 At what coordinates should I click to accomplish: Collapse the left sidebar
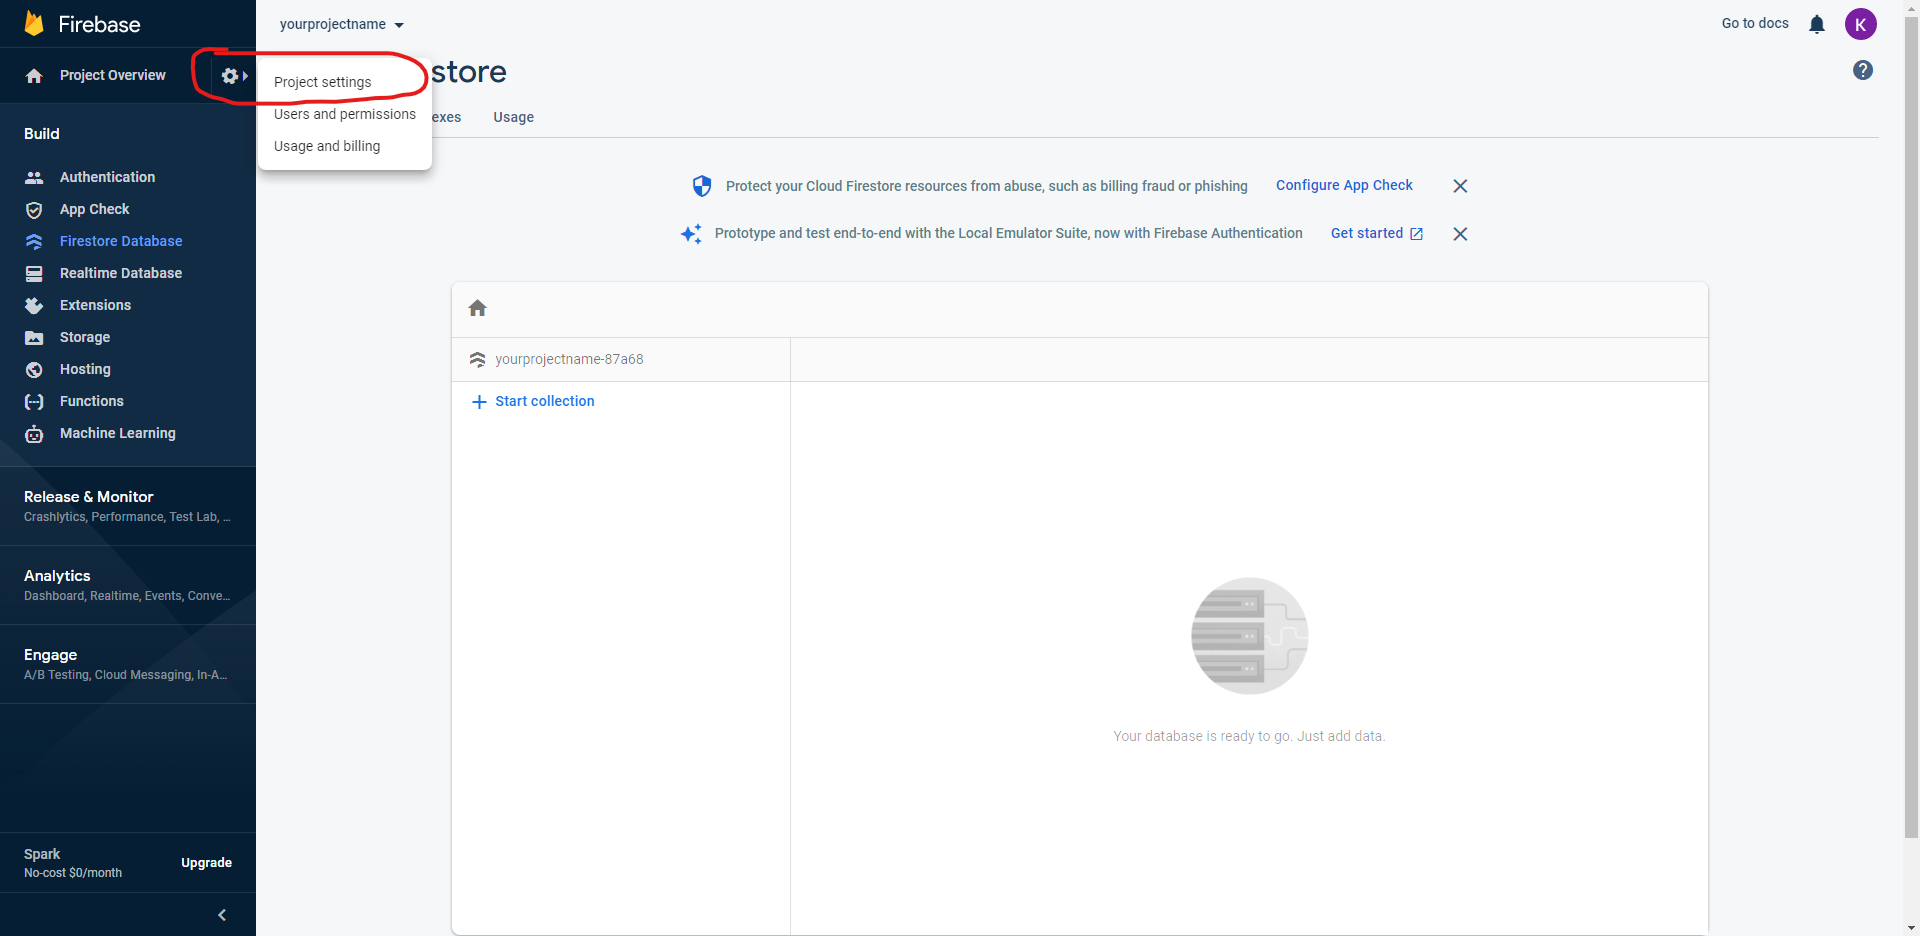pyautogui.click(x=221, y=914)
